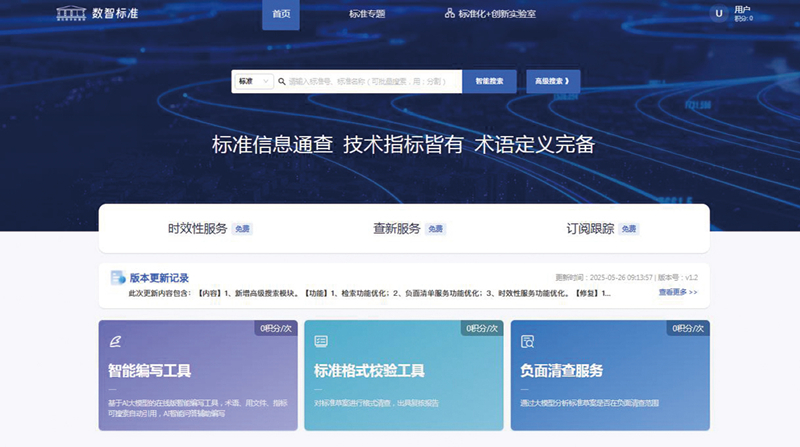Click the 用户 account name label

(x=742, y=9)
